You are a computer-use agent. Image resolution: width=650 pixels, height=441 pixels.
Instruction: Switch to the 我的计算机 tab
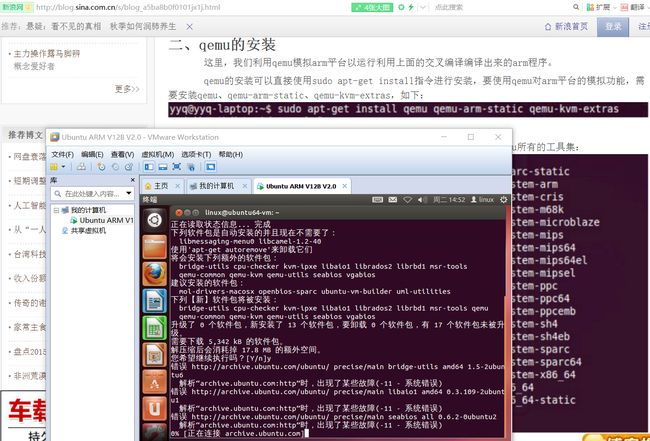pos(216,186)
